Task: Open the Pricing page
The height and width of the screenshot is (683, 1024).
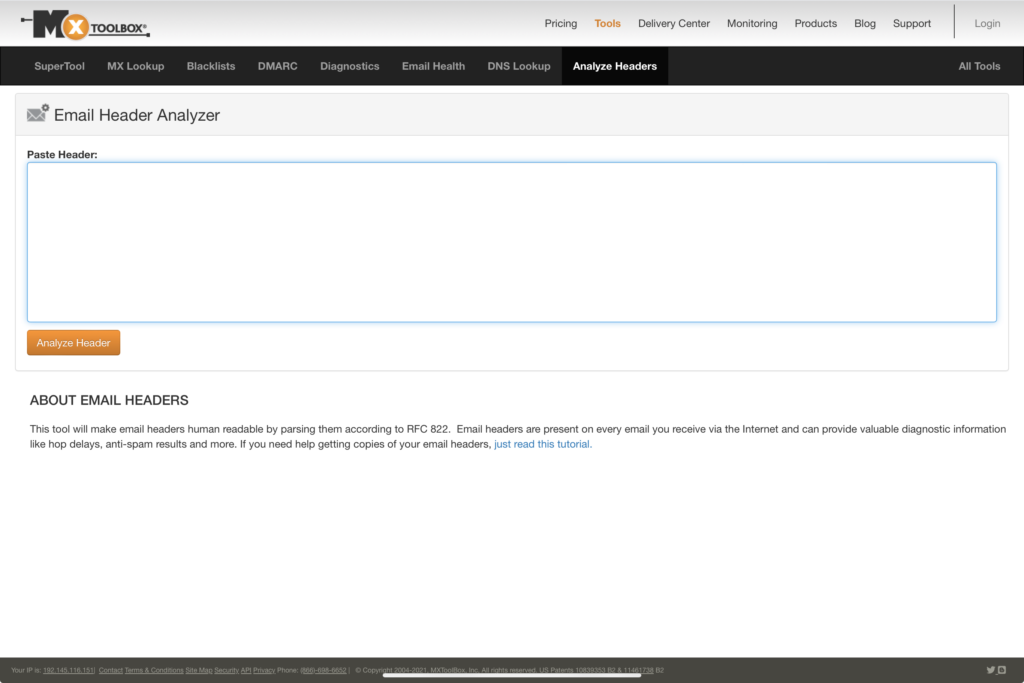Action: [561, 24]
